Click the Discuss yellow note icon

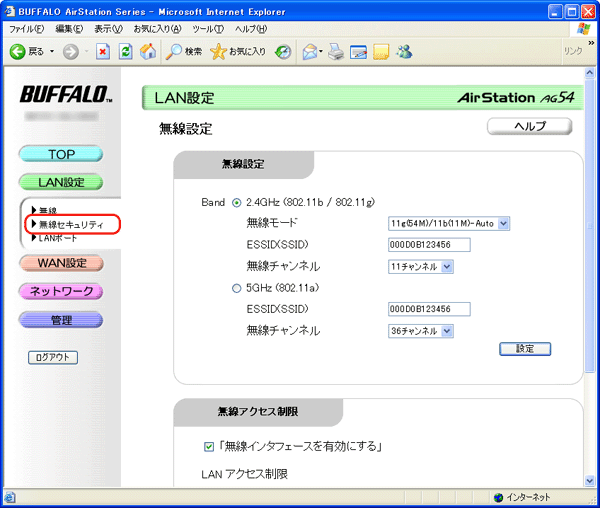[381, 51]
